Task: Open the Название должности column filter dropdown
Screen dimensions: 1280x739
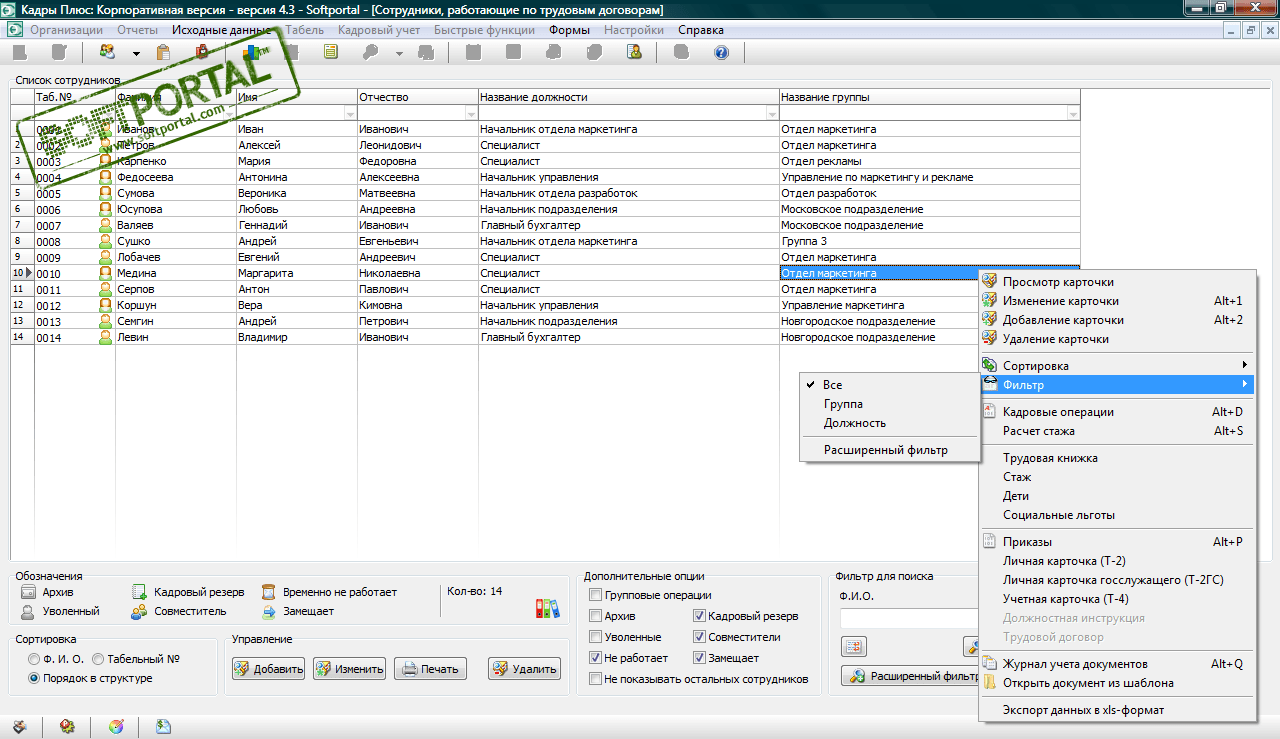Action: (x=771, y=115)
